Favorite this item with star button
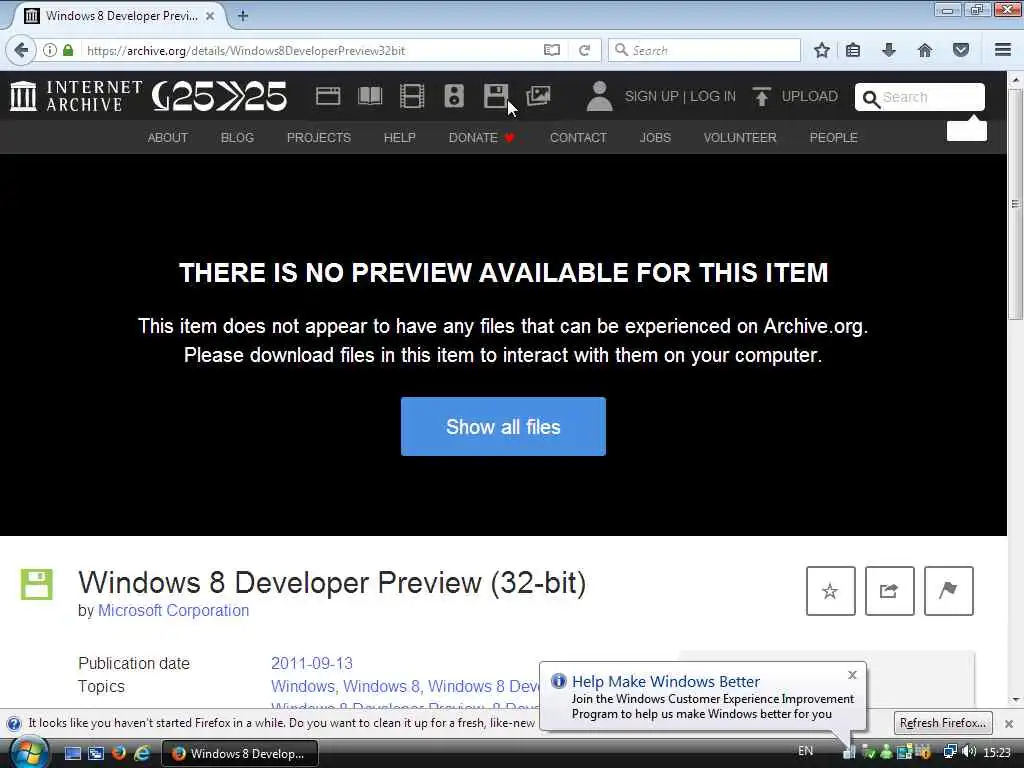Image resolution: width=1024 pixels, height=768 pixels. click(831, 591)
